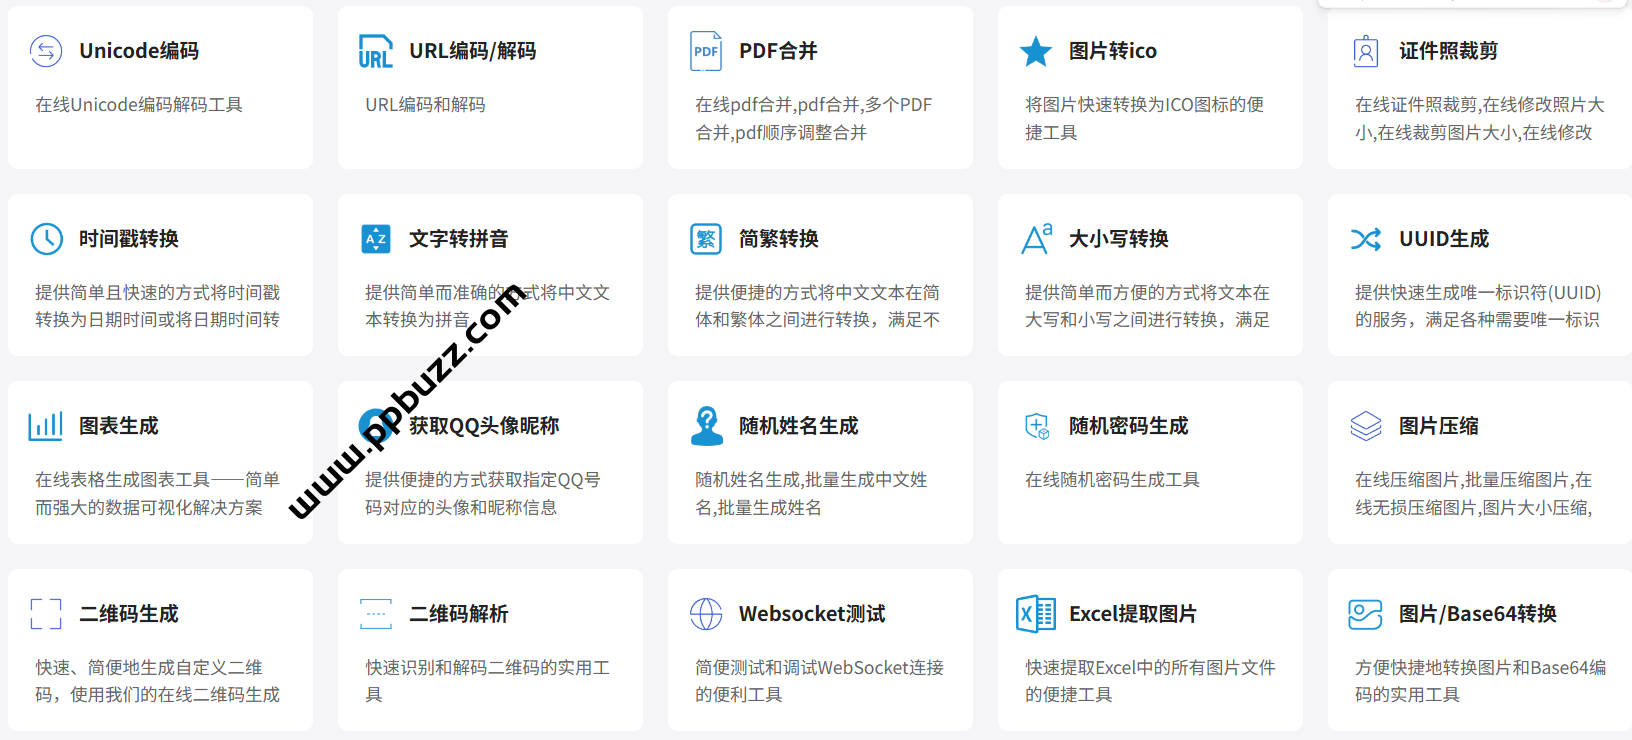Click the layers icon for 图片压缩
Screen dimensions: 1632x740
[1366, 426]
